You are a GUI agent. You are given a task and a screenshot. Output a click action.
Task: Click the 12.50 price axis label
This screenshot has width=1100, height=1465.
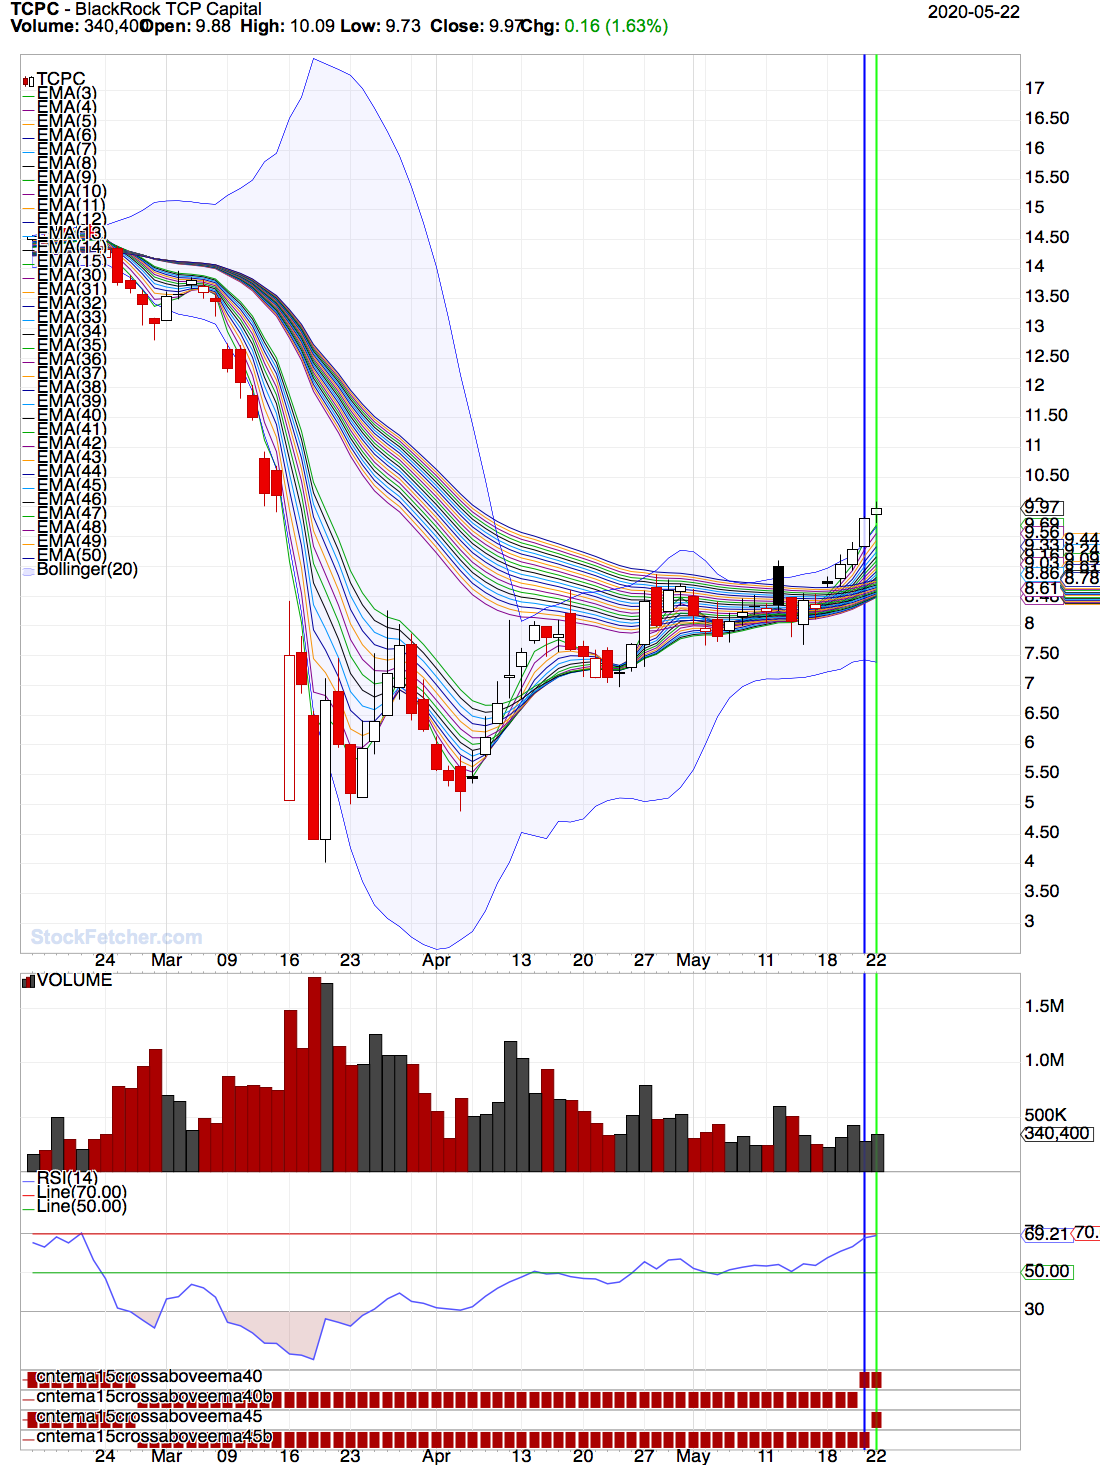tap(1047, 357)
